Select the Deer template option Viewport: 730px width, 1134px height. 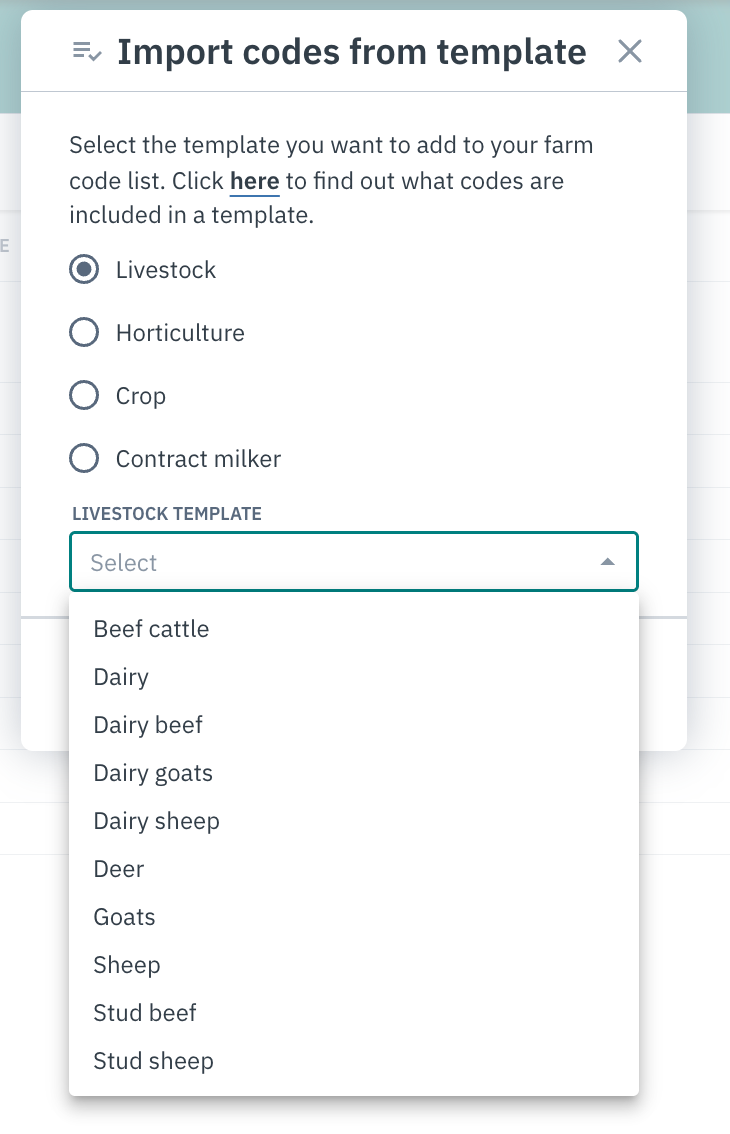point(354,869)
